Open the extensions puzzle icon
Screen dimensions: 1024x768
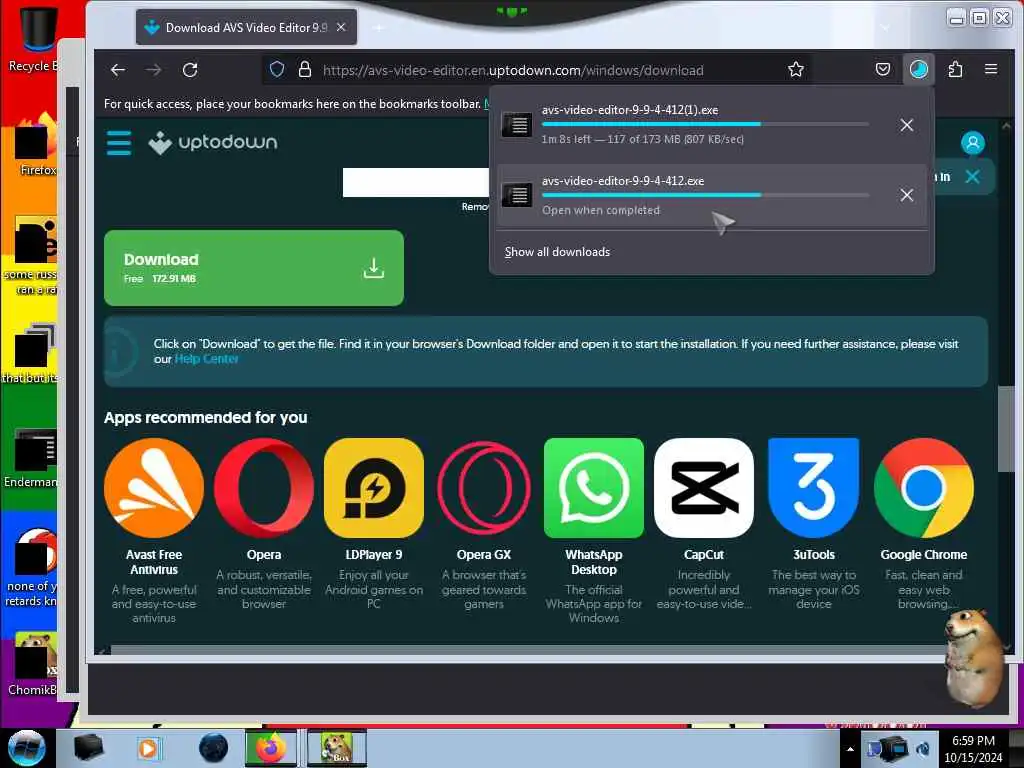[x=955, y=69]
